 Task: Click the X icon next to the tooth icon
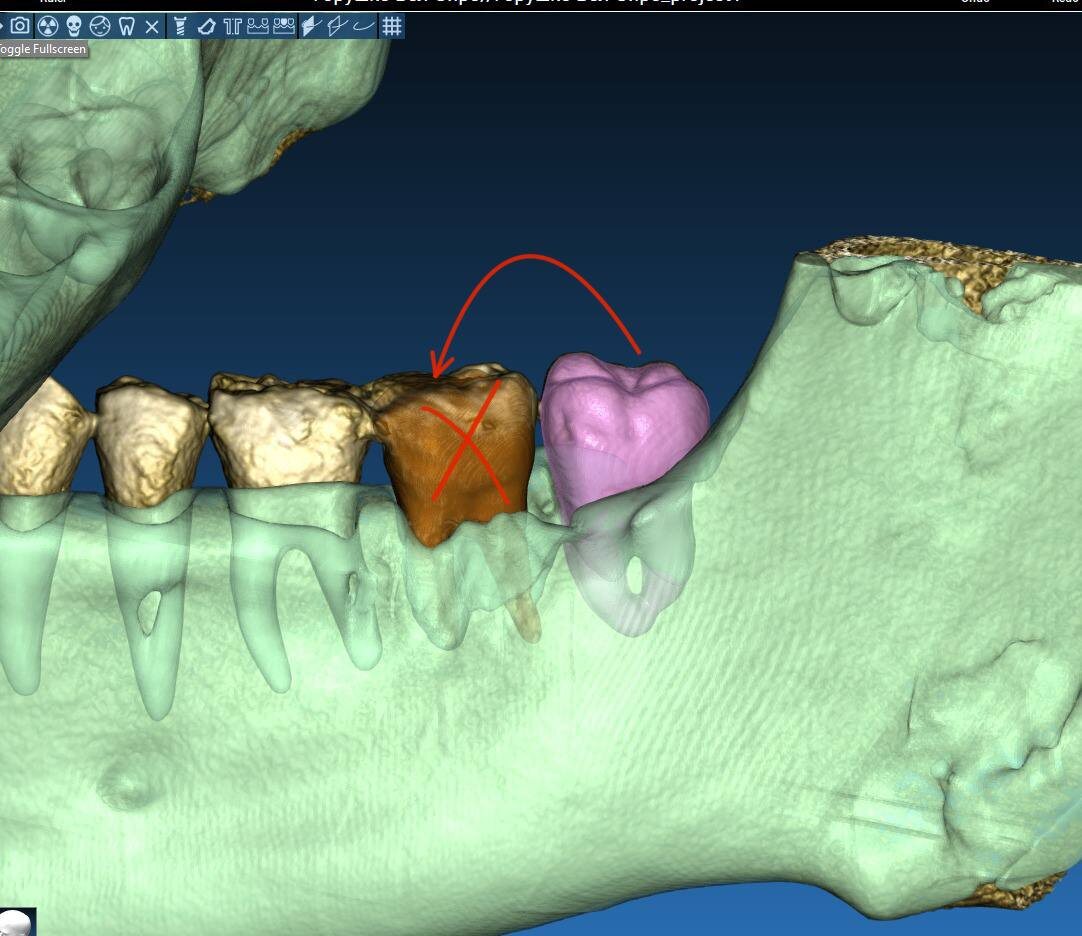click(152, 27)
